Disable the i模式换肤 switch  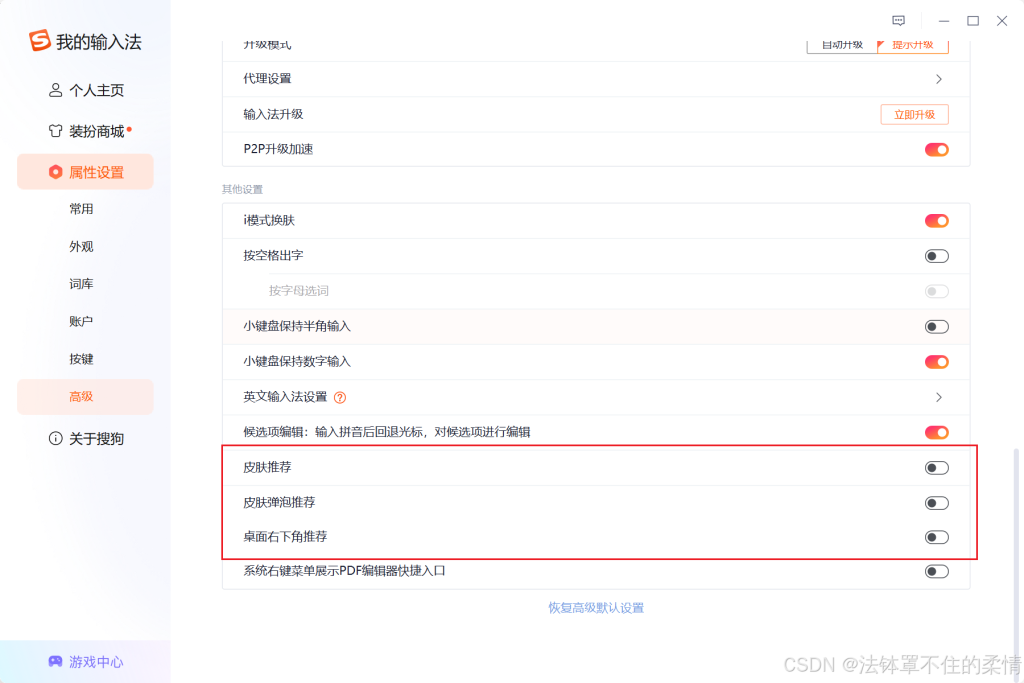pos(936,221)
